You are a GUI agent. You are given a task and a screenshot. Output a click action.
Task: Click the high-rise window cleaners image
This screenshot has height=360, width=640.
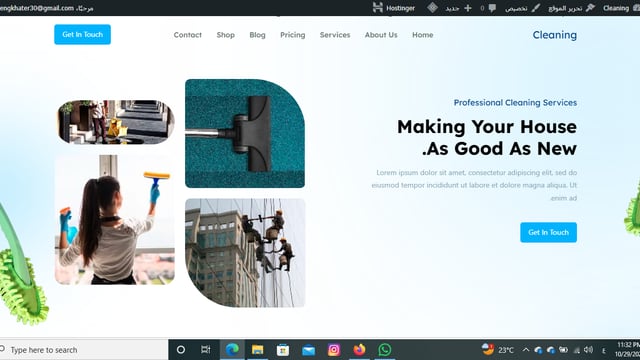tap(245, 253)
